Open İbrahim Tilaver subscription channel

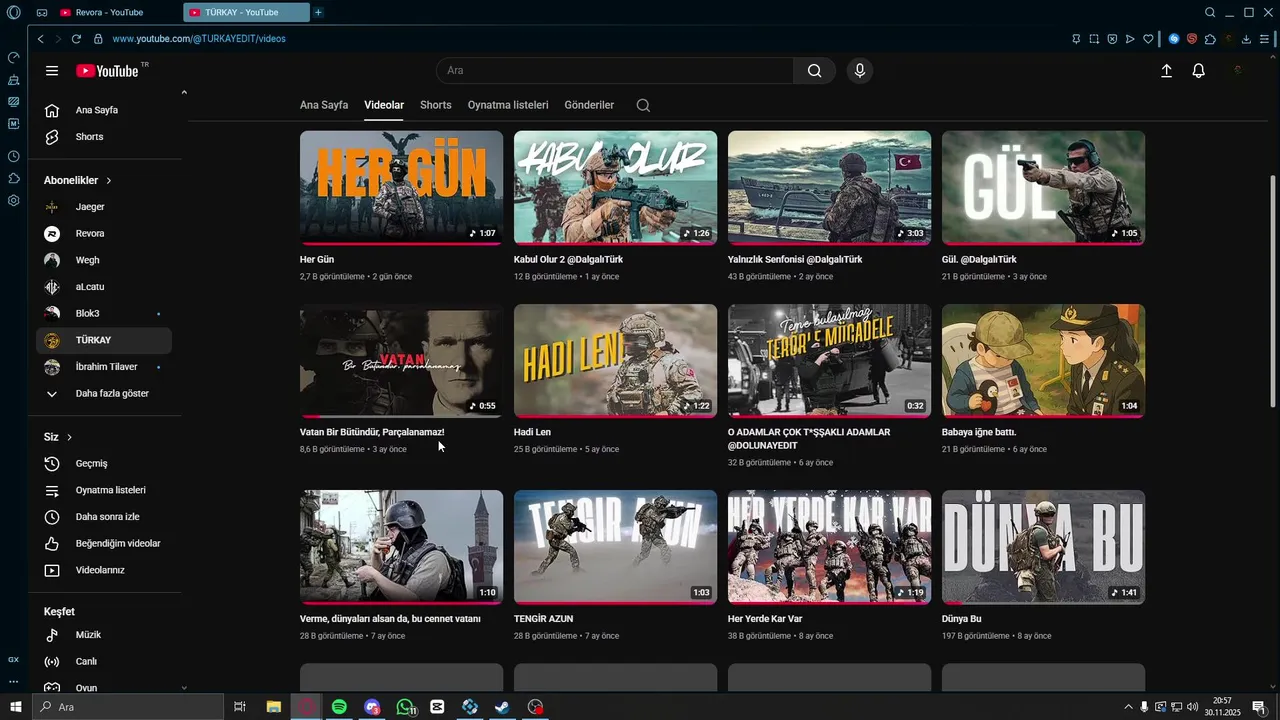(104, 367)
